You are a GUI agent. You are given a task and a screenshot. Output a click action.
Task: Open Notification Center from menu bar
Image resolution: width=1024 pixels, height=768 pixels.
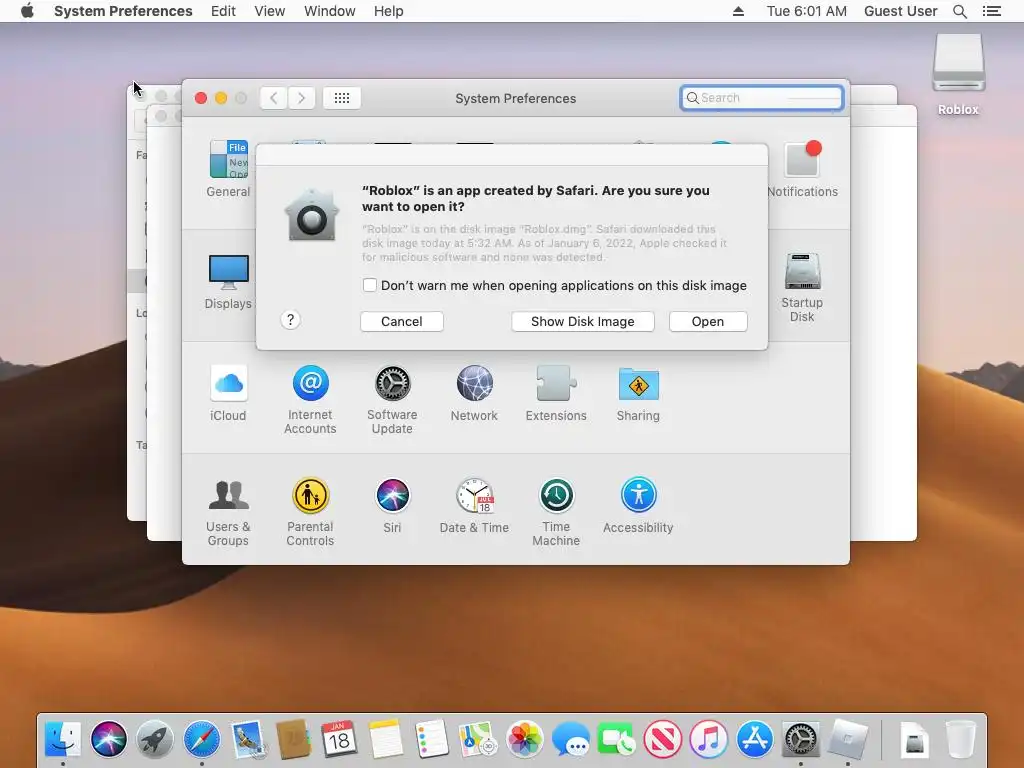pyautogui.click(x=991, y=11)
